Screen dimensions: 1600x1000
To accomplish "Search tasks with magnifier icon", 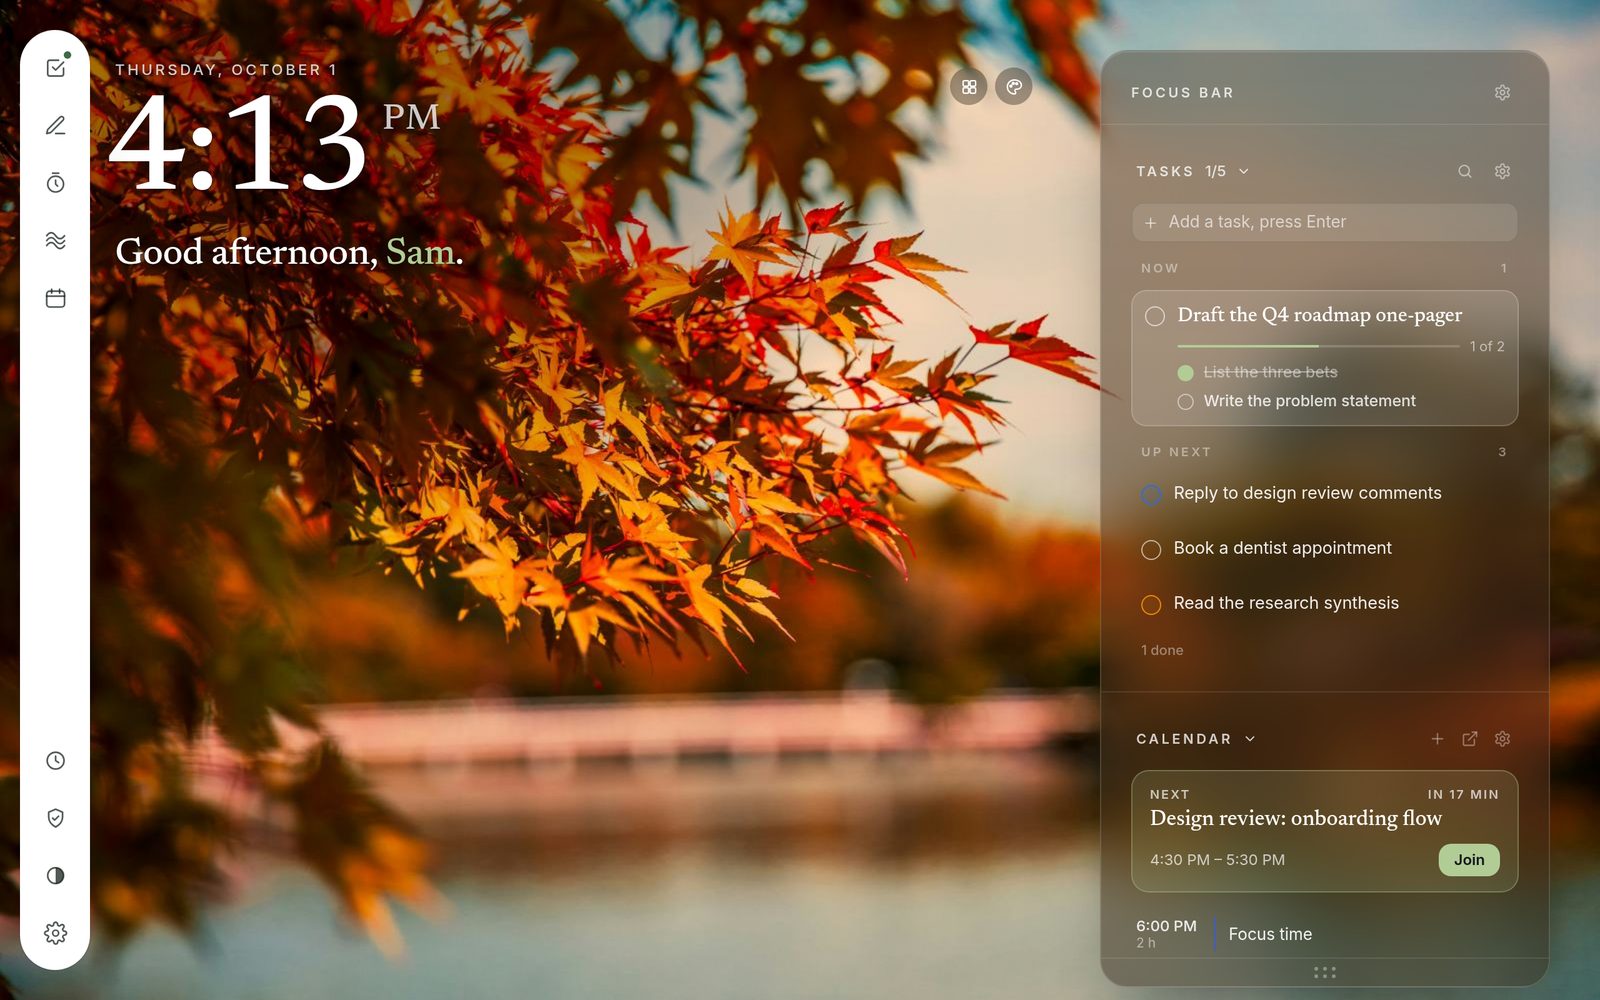I will click(1465, 171).
